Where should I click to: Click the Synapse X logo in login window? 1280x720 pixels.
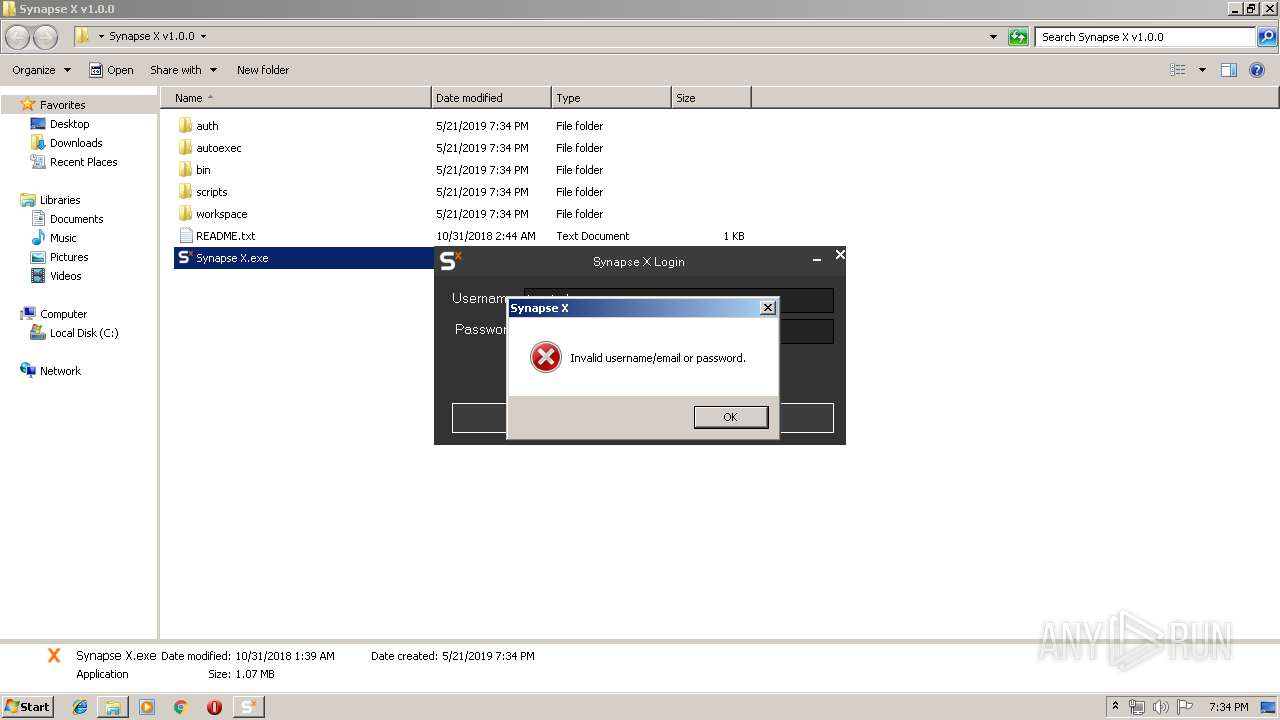[x=451, y=260]
